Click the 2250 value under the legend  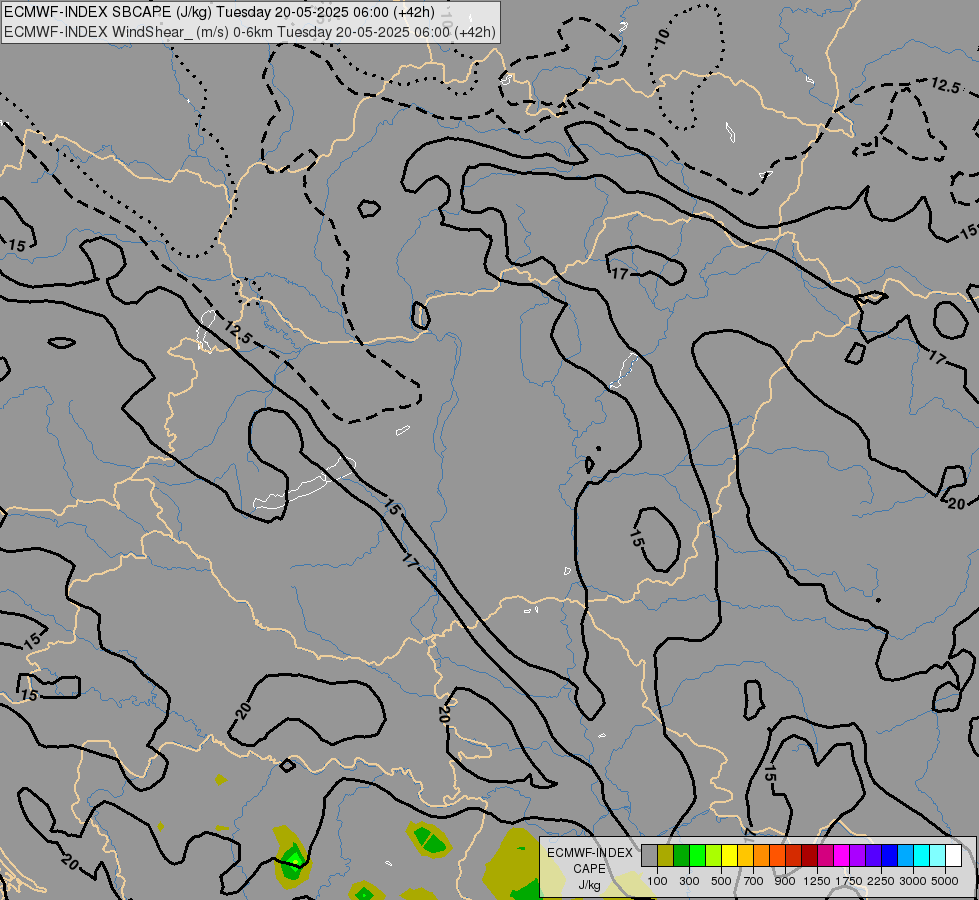point(881,881)
